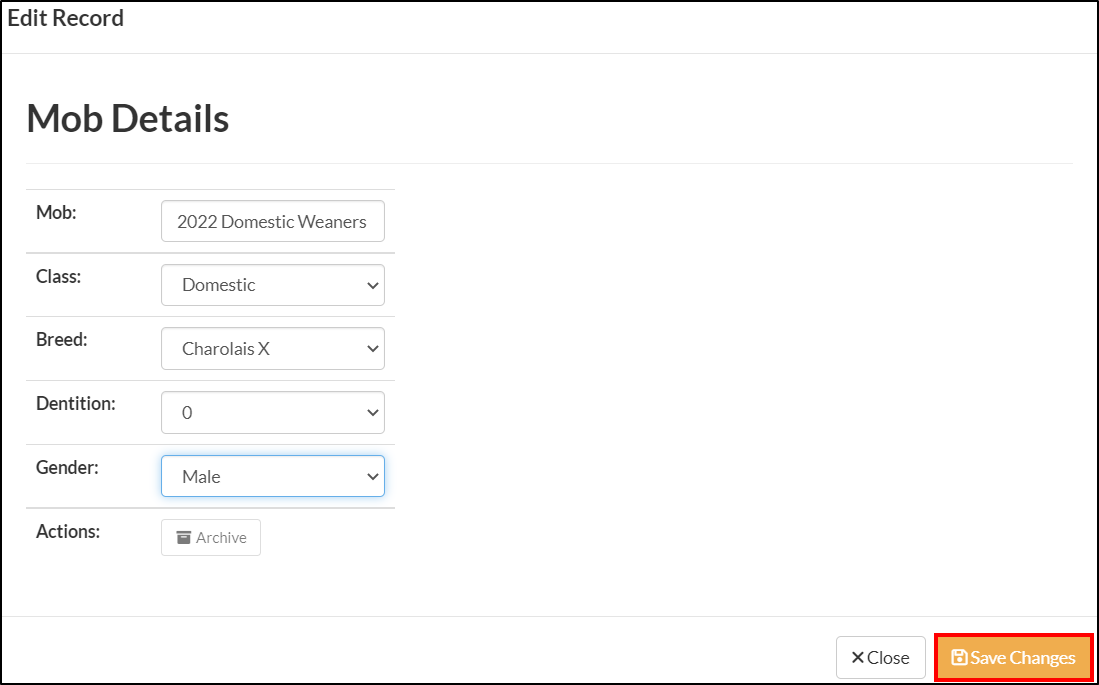Screen dimensions: 1099x685
Task: Click the save icon in the highlighted orange button
Action: (x=958, y=657)
